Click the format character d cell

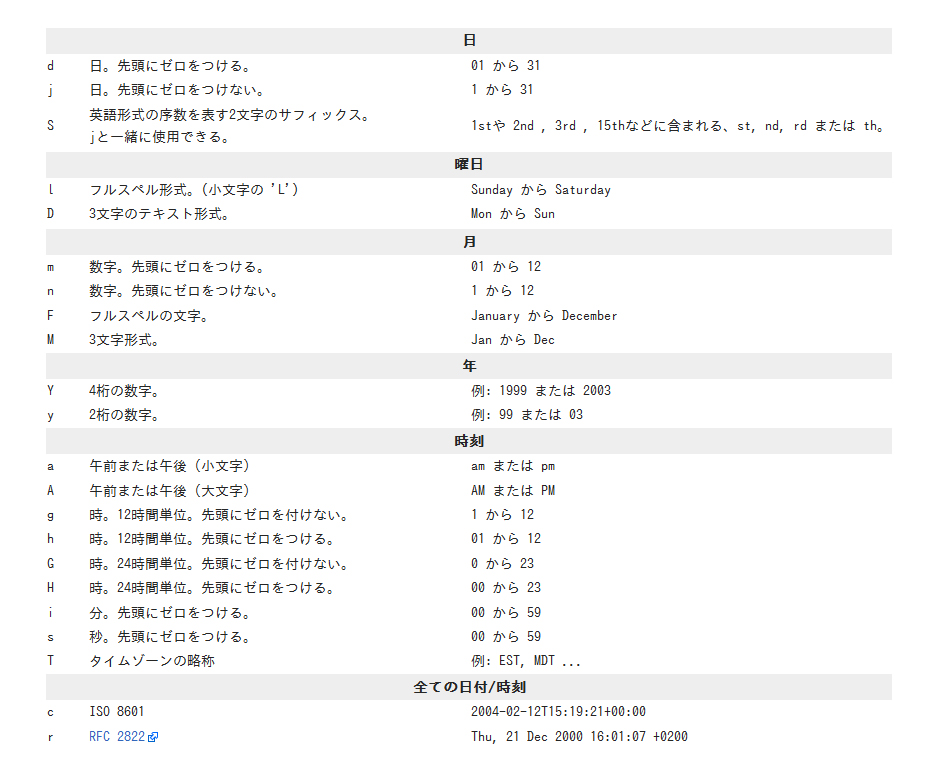click(50, 65)
